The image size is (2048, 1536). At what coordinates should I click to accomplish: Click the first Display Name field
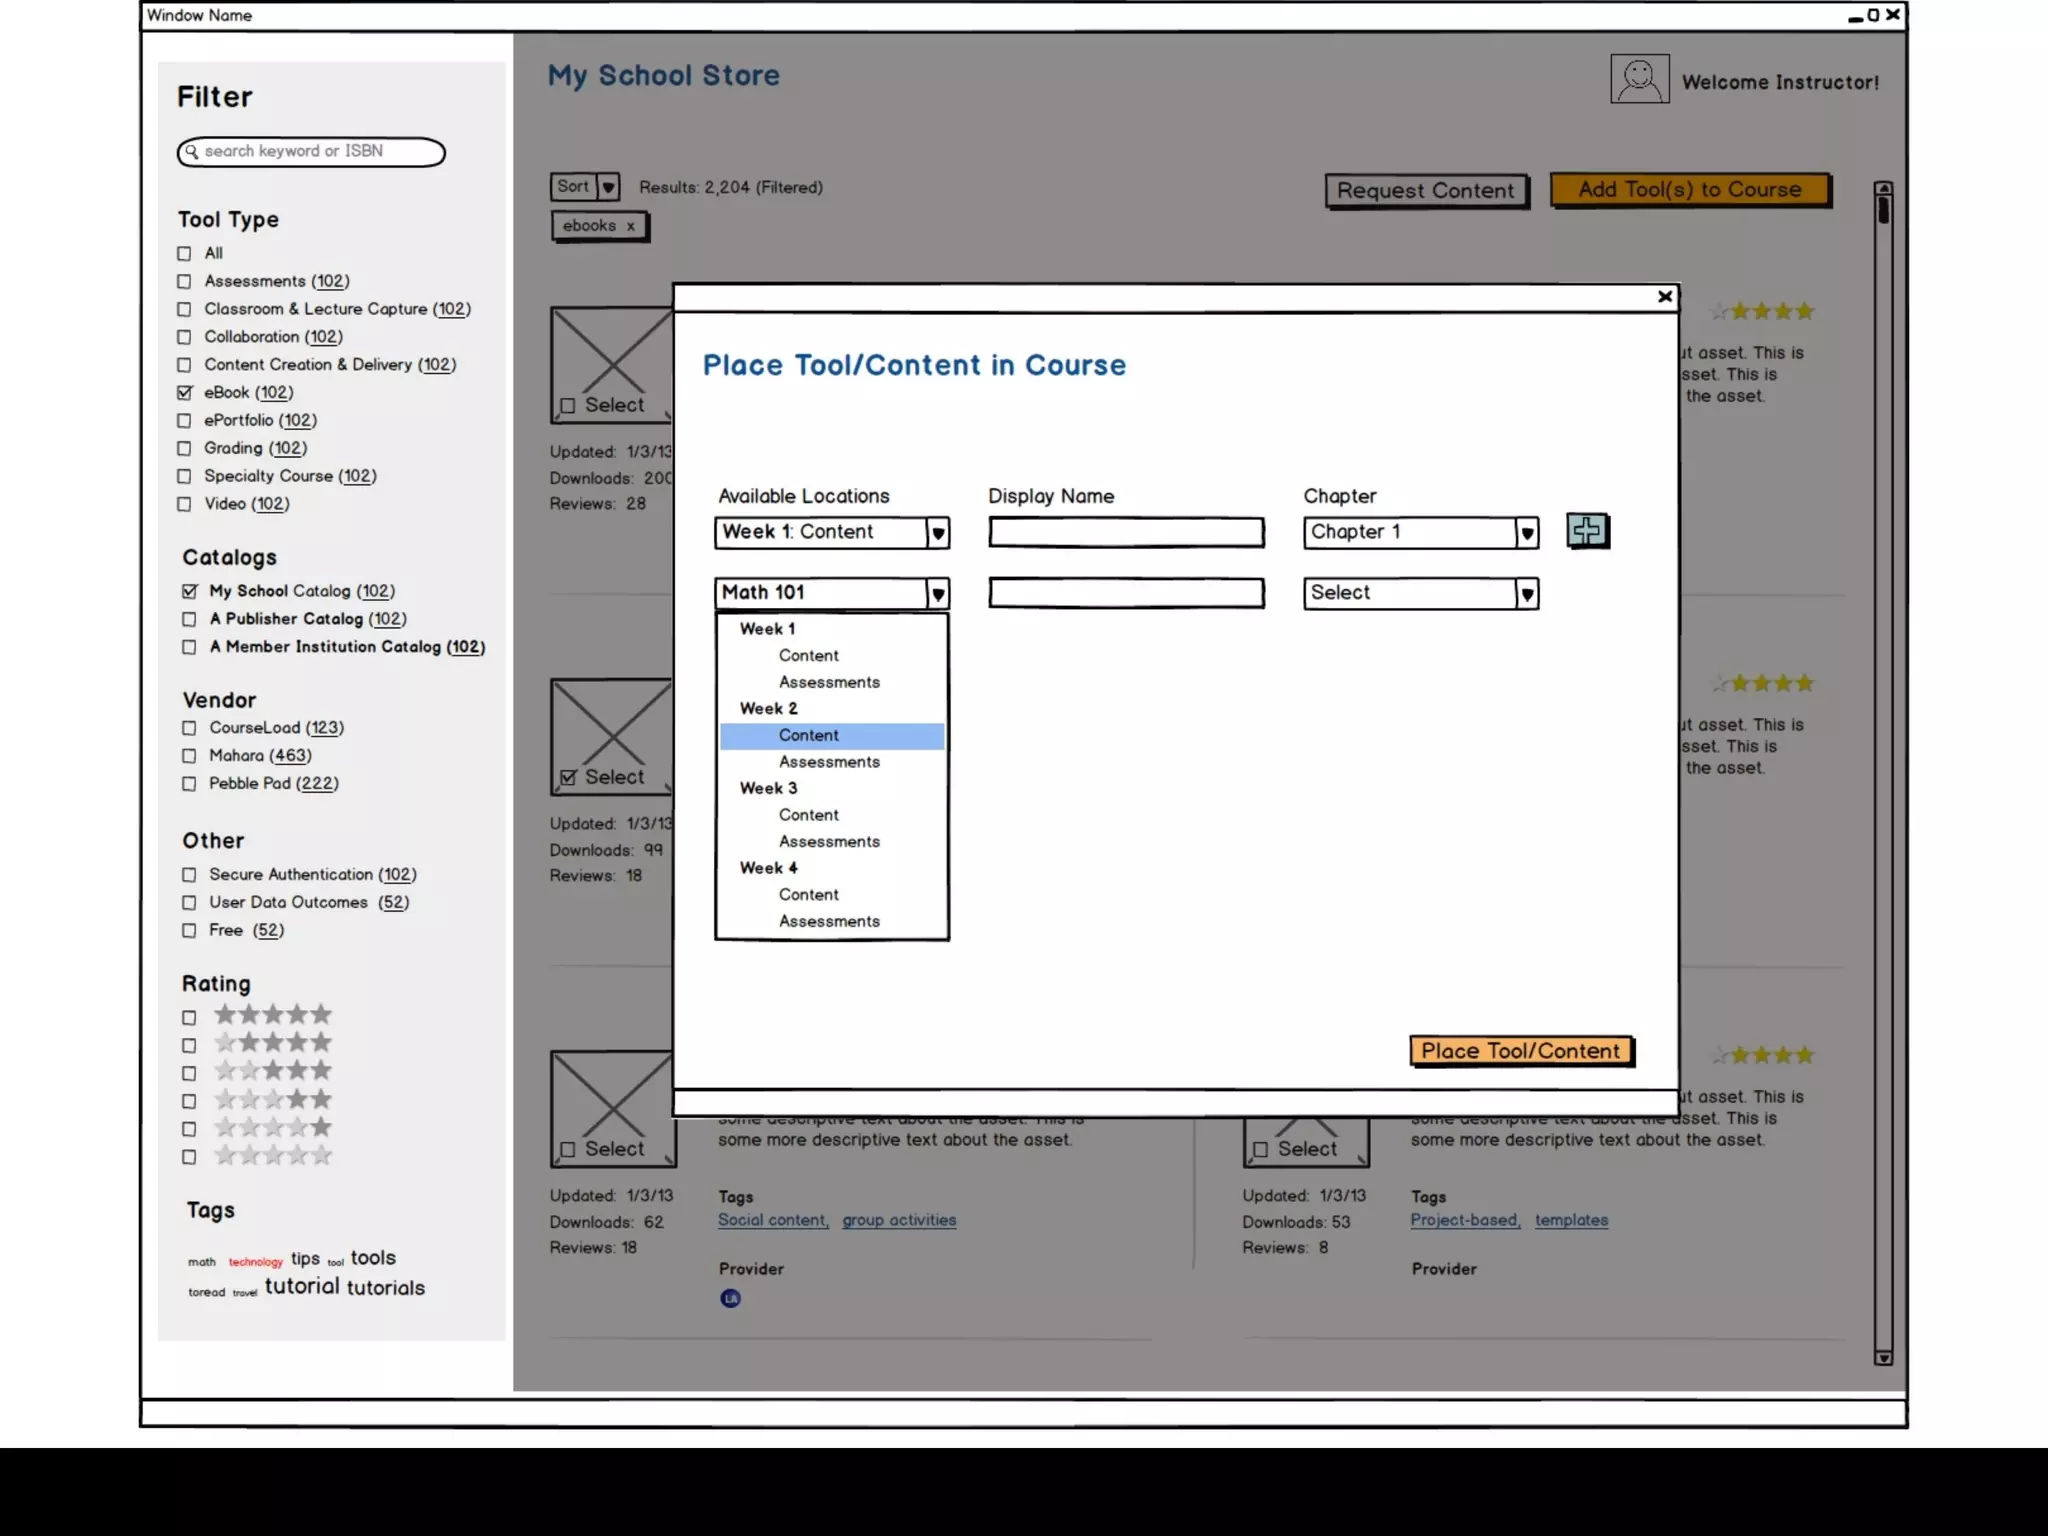coord(1126,532)
